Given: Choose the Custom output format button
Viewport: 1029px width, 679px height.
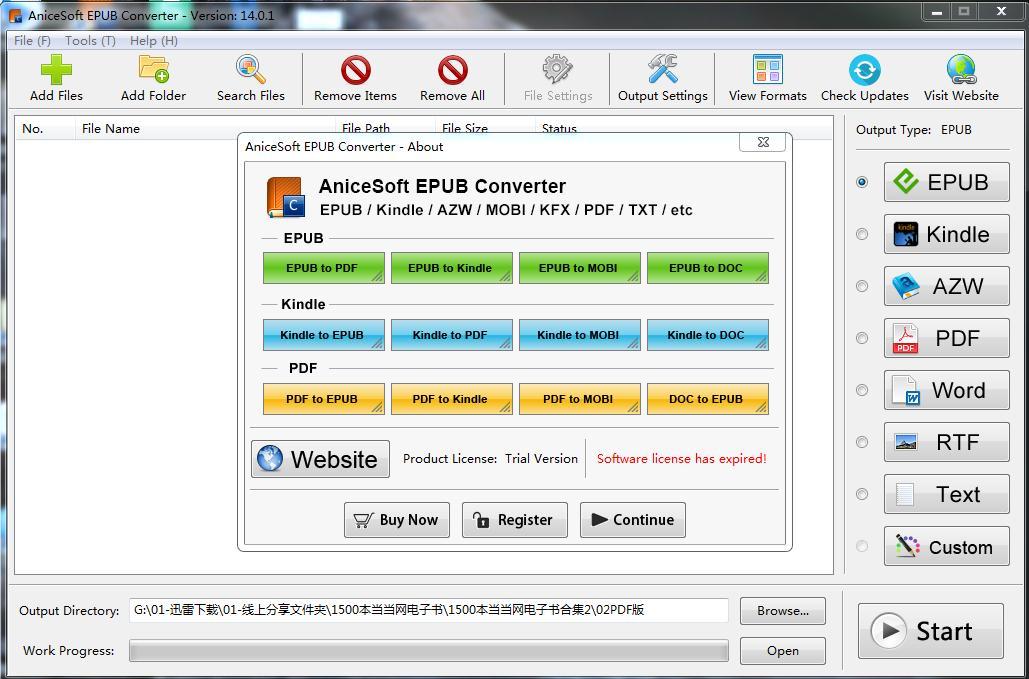Looking at the screenshot, I should click(x=946, y=546).
